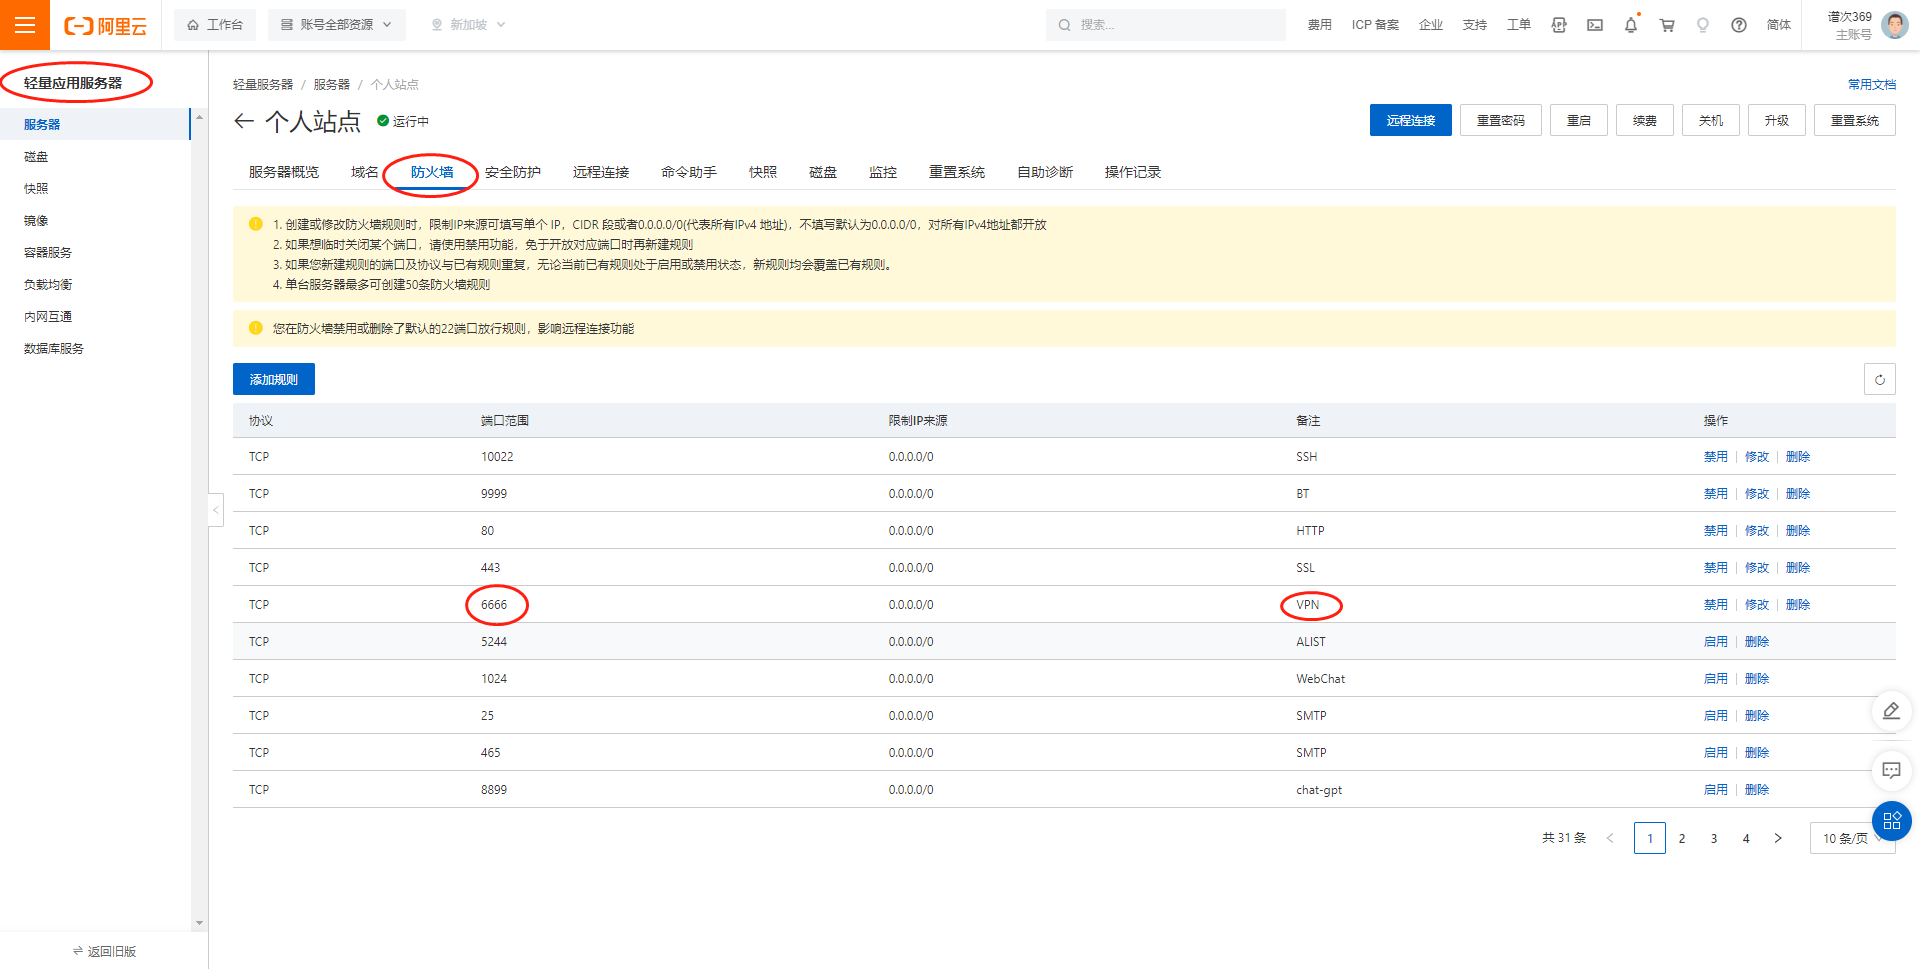The width and height of the screenshot is (1920, 969).
Task: Click the 远程连接 blue button
Action: (x=1411, y=120)
